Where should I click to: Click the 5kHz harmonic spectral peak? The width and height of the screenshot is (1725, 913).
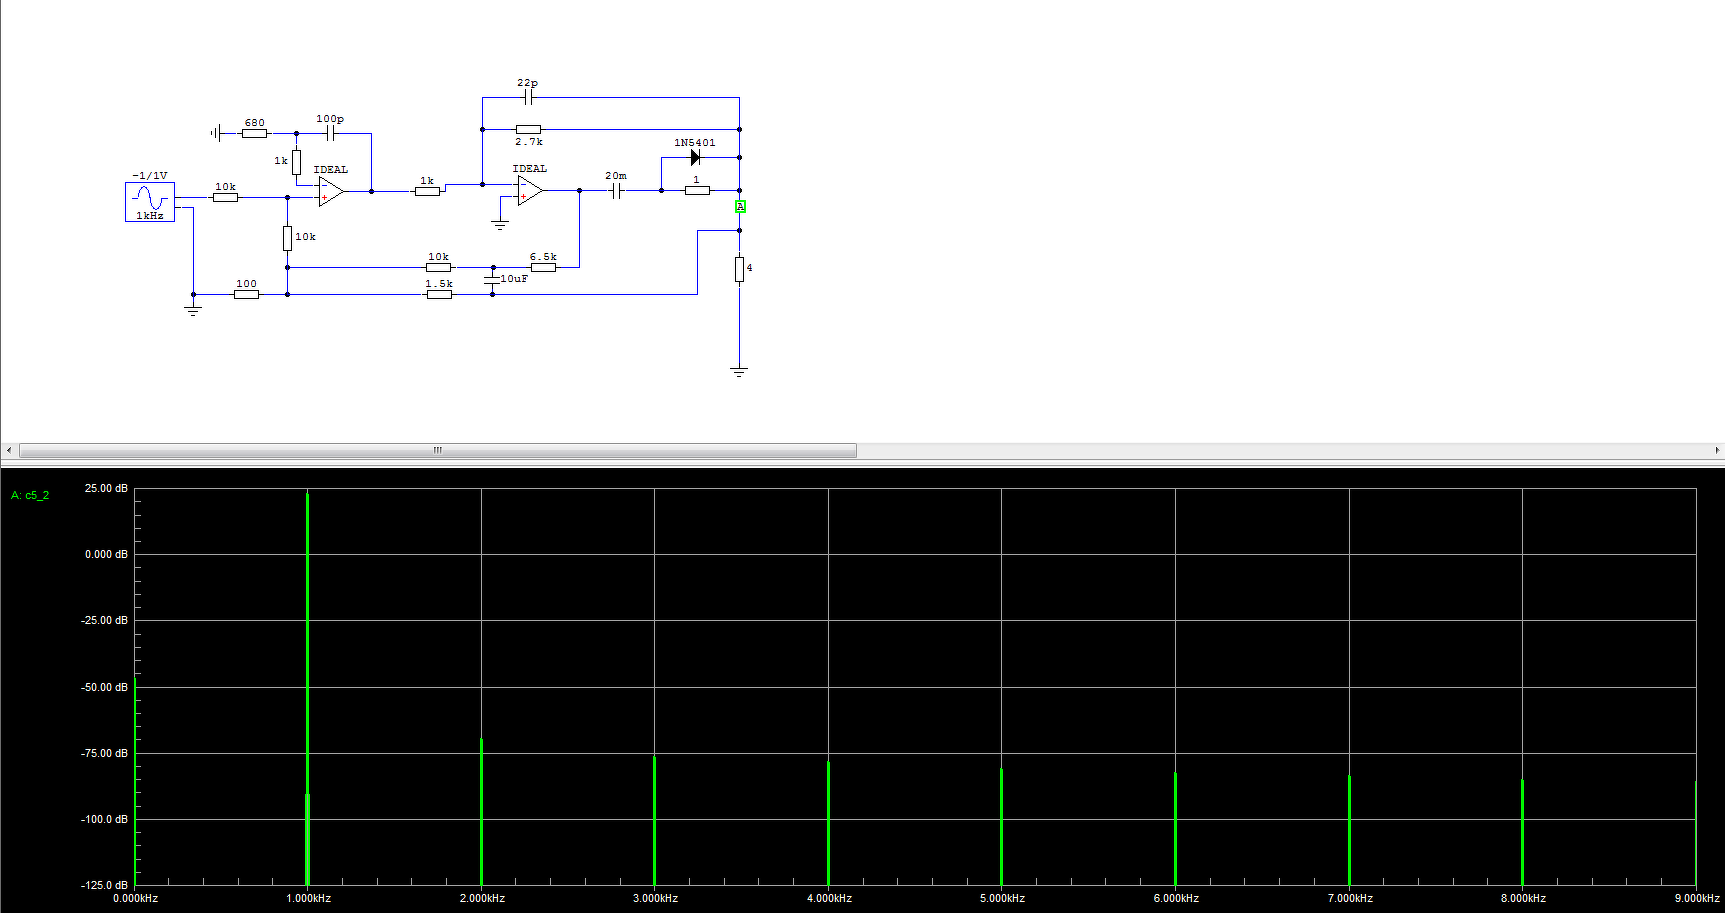(1001, 826)
